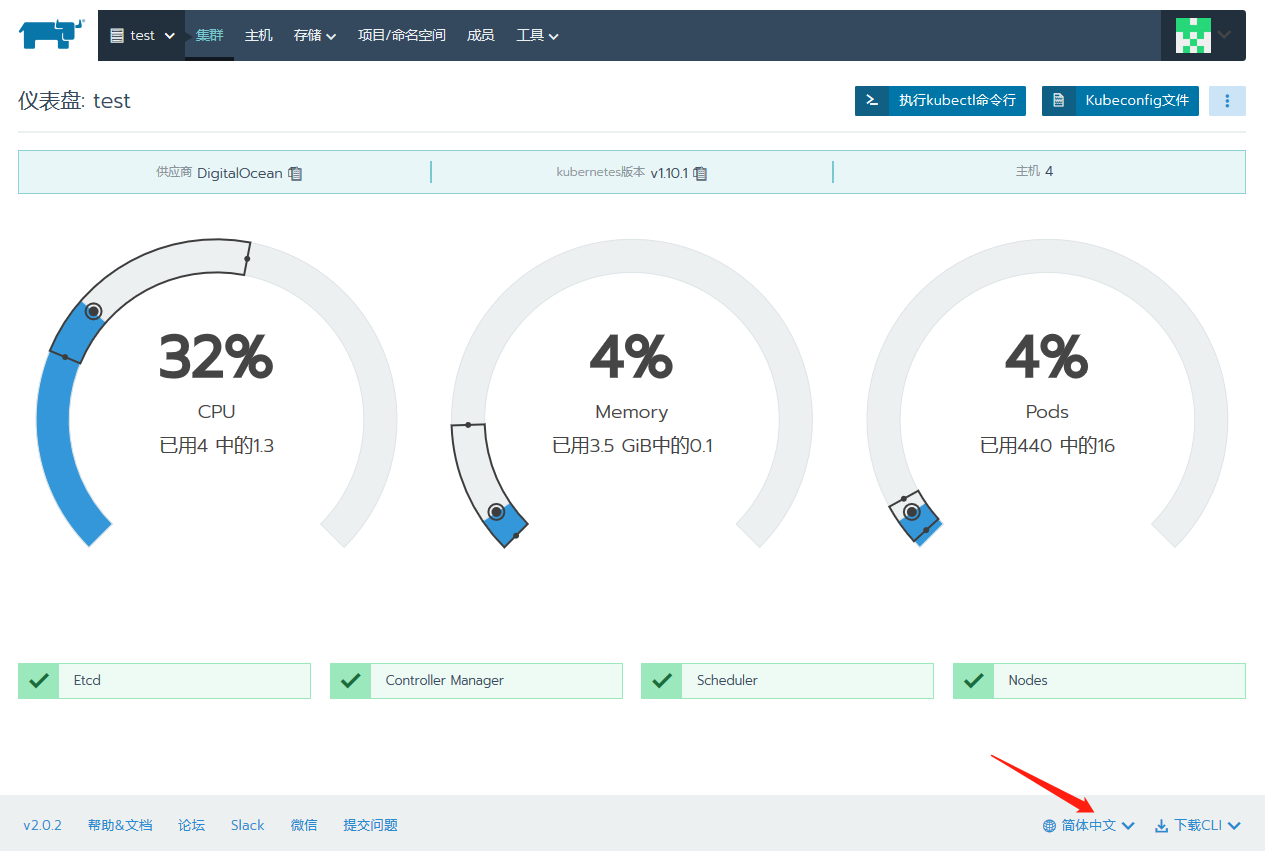Open the 简体中文 language selector

tap(1088, 825)
